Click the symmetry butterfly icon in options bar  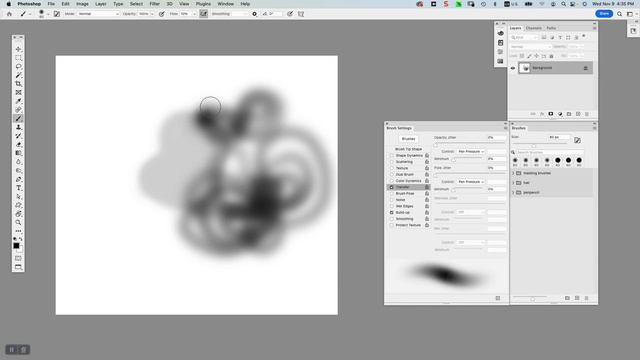coord(301,14)
